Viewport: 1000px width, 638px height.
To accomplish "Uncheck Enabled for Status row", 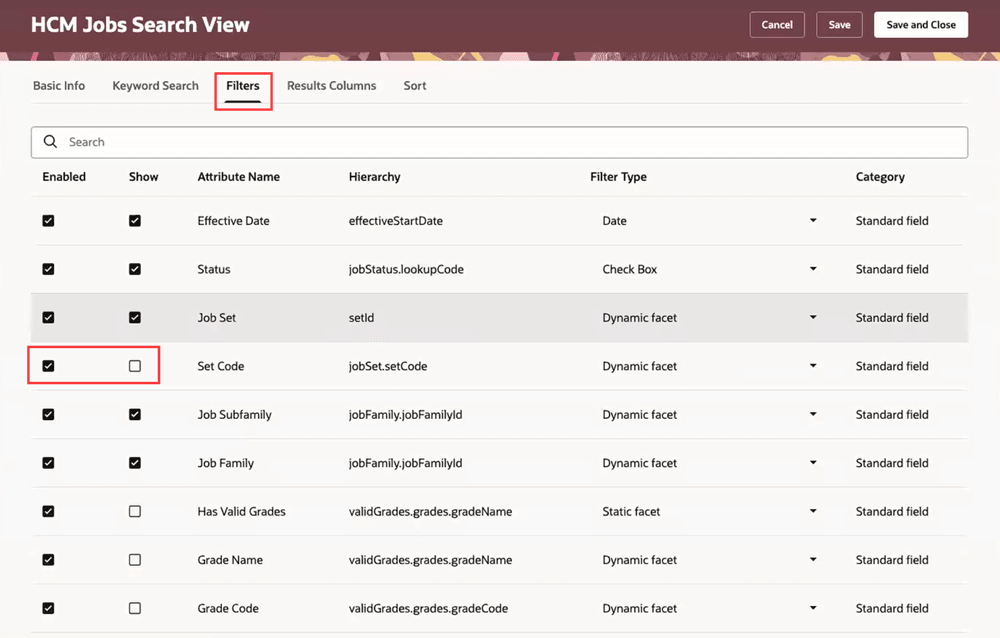I will (48, 269).
